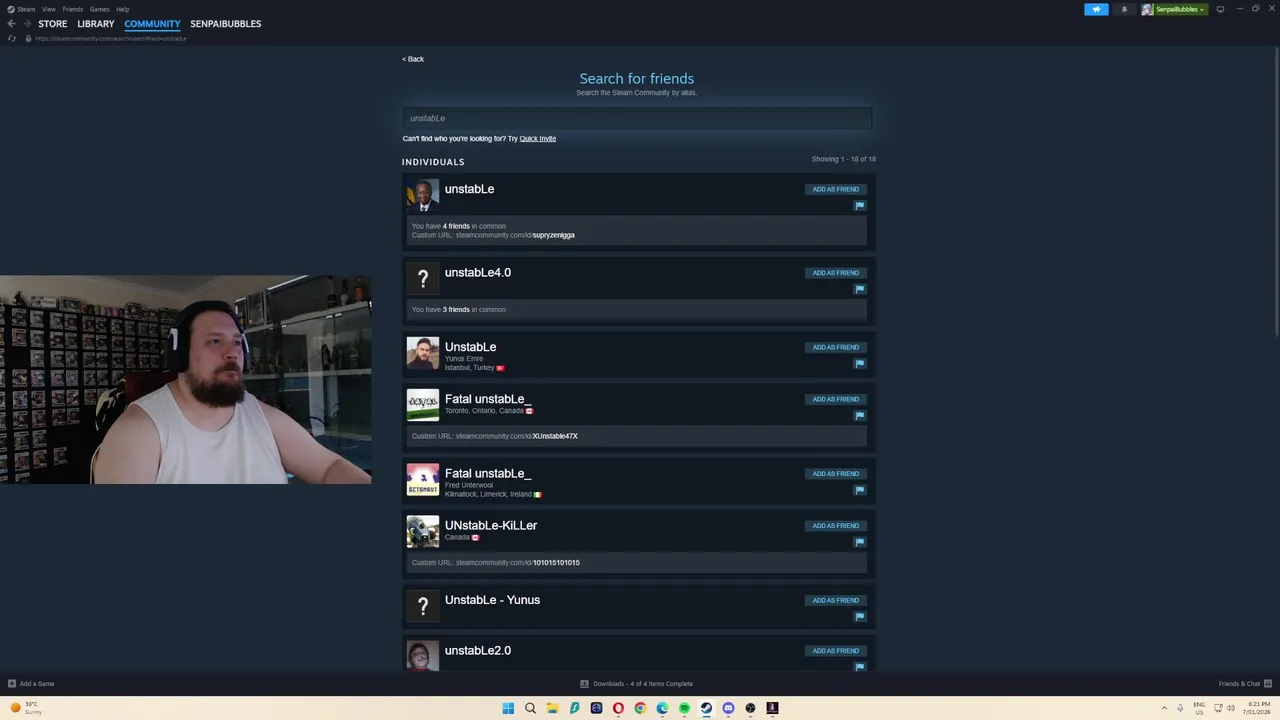Screen dimensions: 1280x720
Task: Select the COMMUNITY tab
Action: coord(152,23)
